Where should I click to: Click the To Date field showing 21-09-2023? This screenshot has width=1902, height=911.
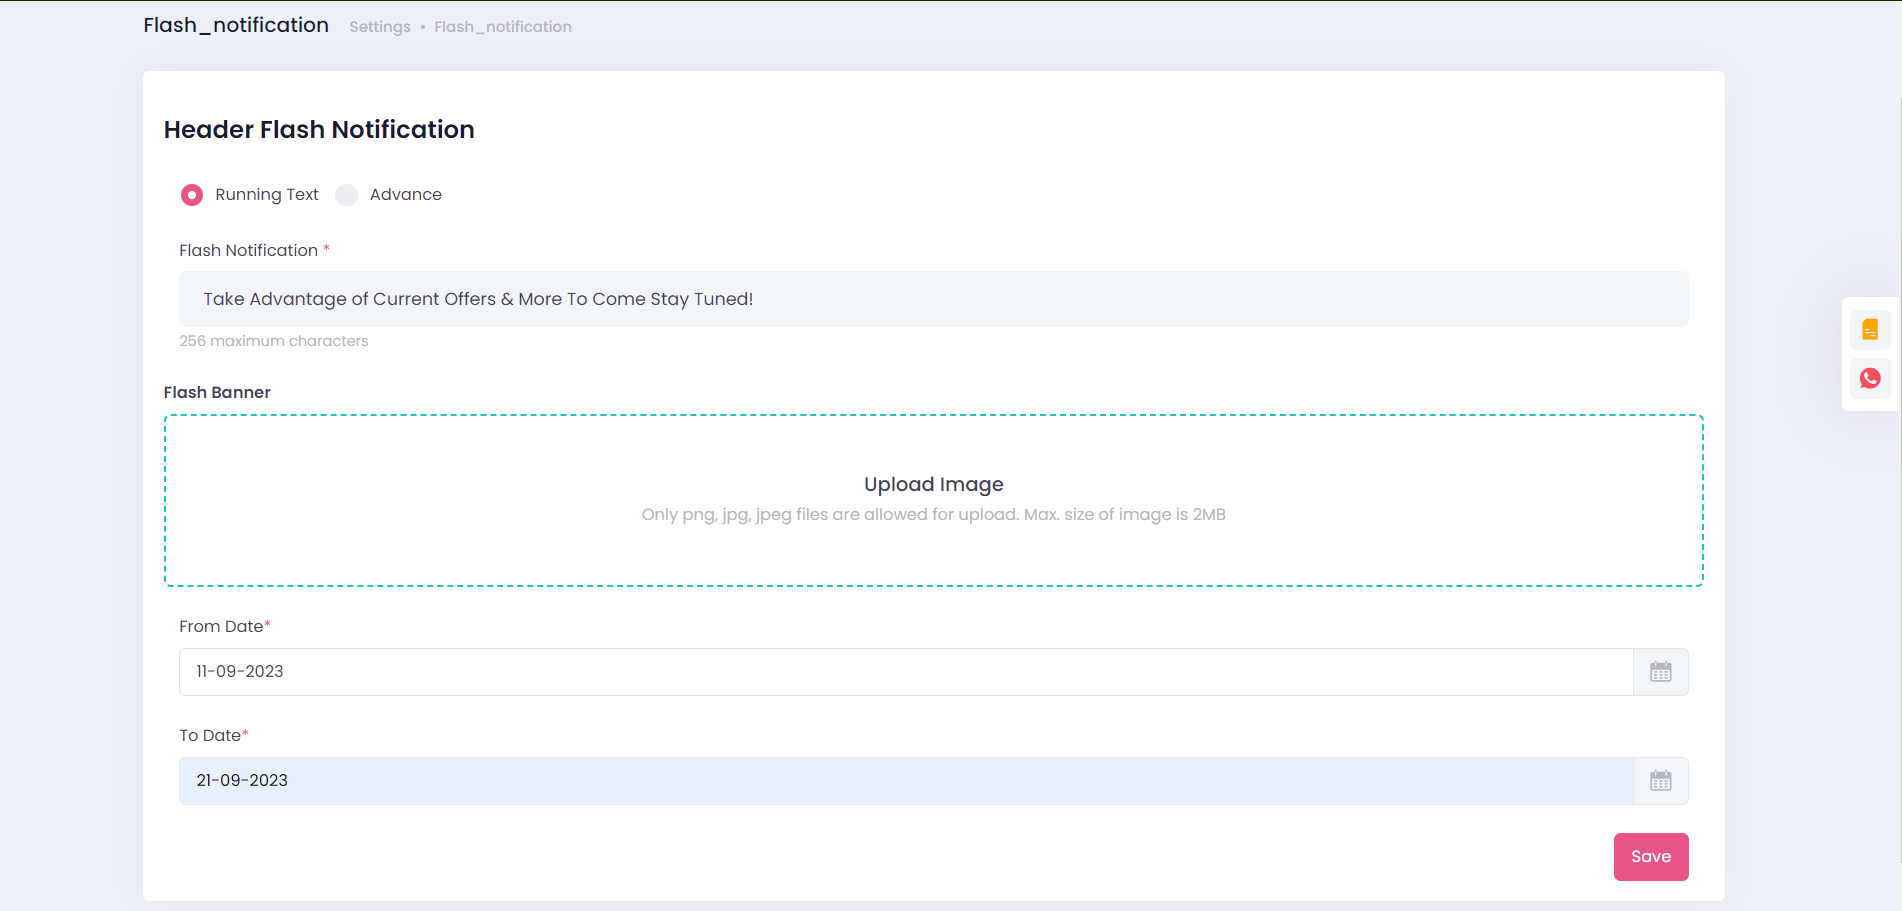click(x=906, y=781)
